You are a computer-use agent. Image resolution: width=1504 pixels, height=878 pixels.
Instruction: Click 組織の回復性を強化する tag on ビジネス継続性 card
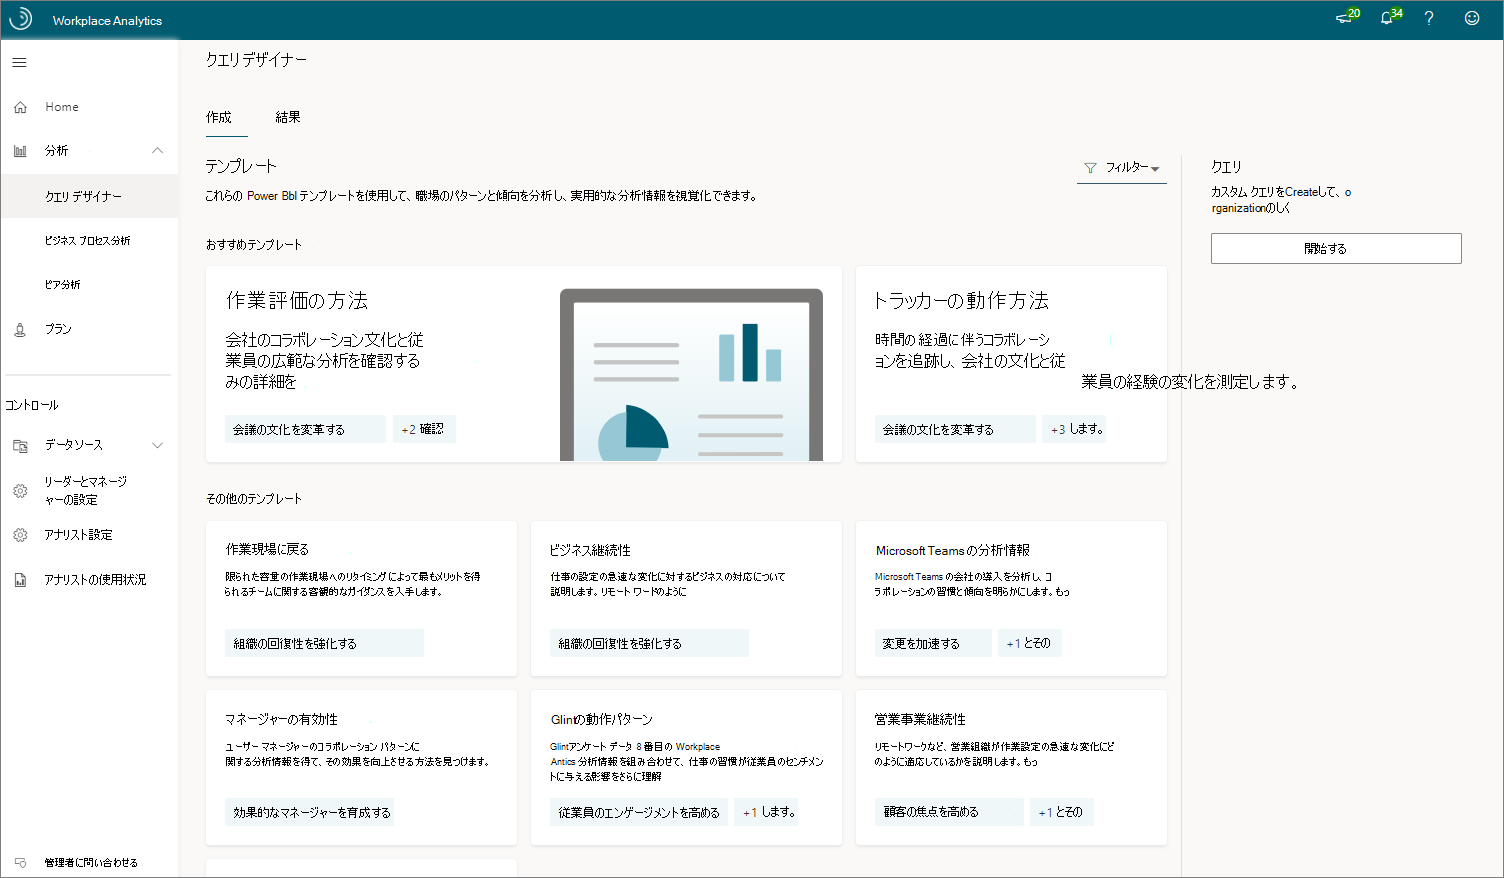(649, 643)
